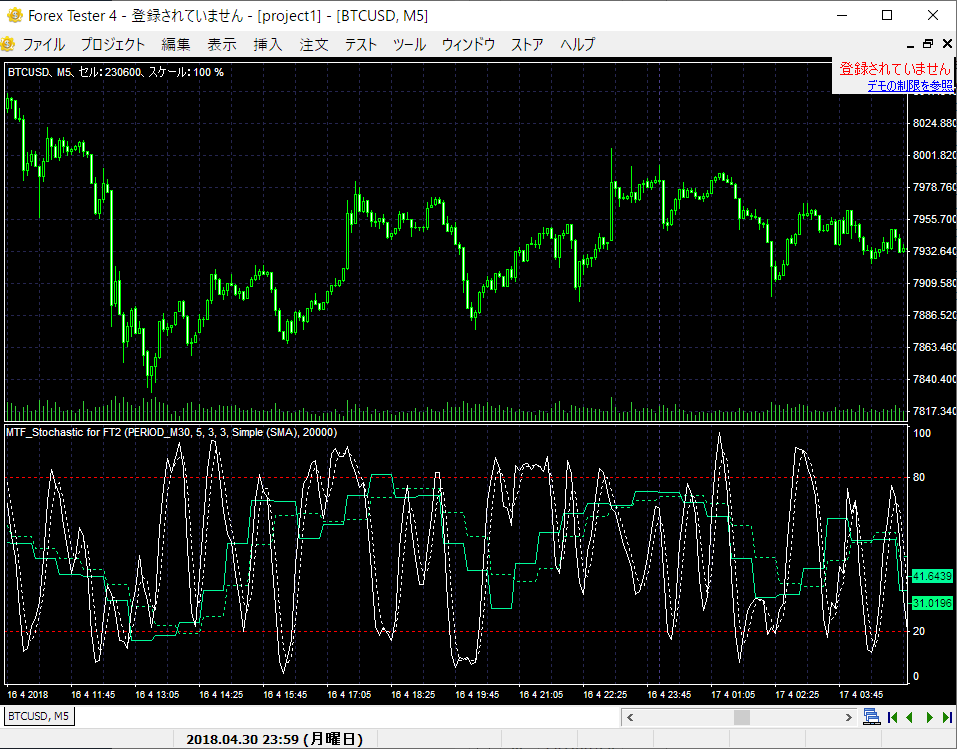Click the 41.6439 stochastic value label
The image size is (957, 749).
[931, 576]
